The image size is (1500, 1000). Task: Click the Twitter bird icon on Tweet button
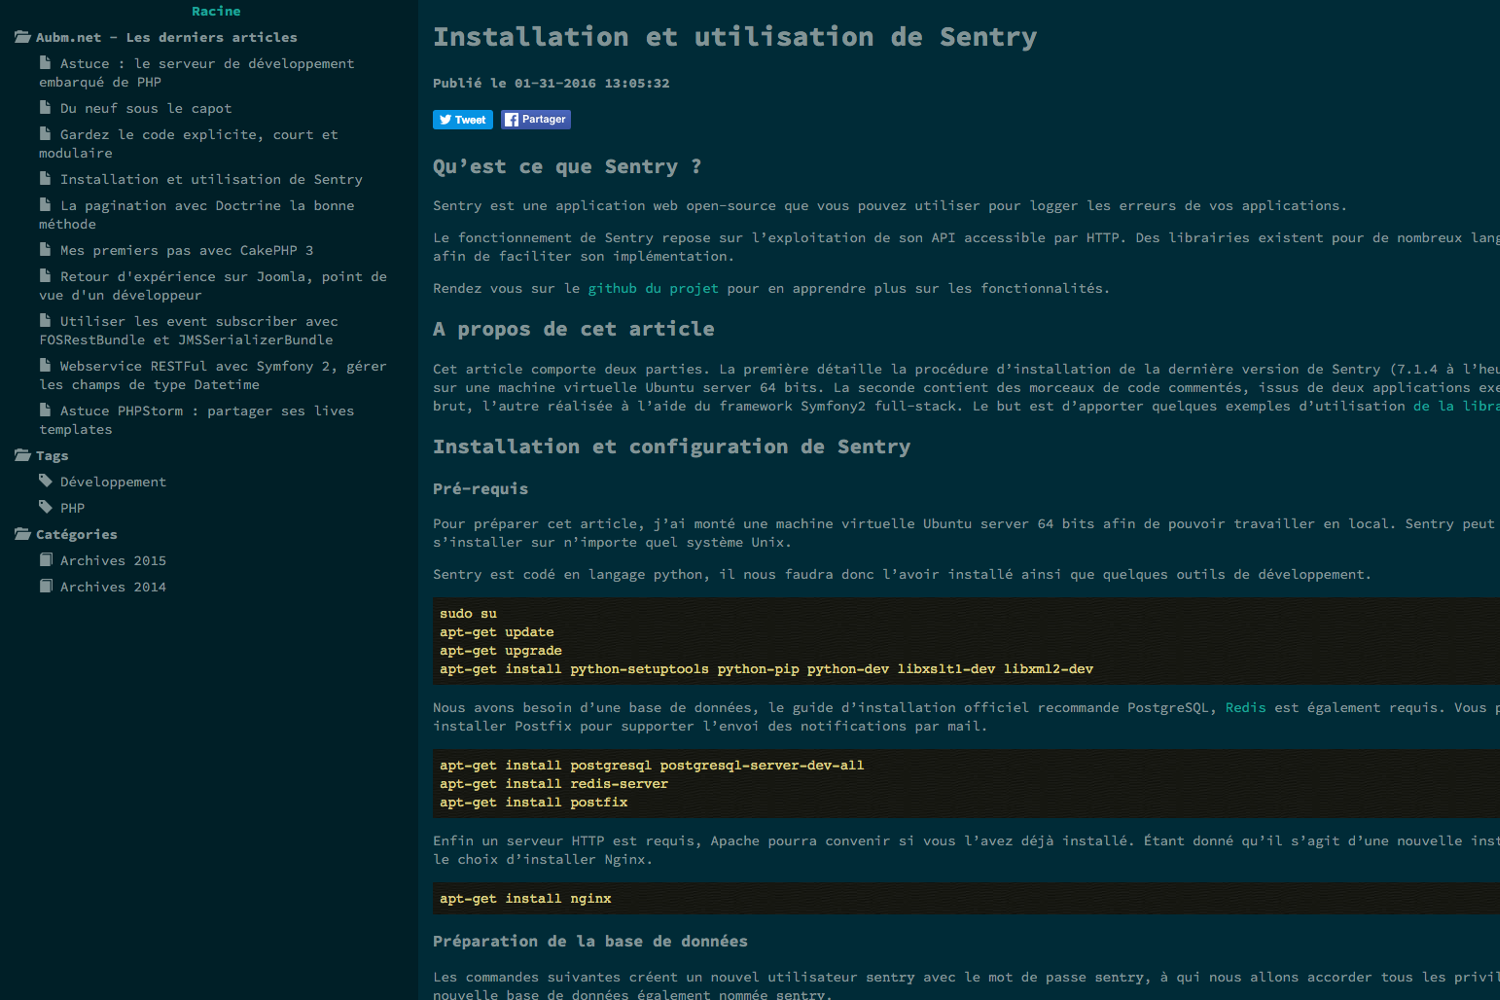(x=445, y=120)
